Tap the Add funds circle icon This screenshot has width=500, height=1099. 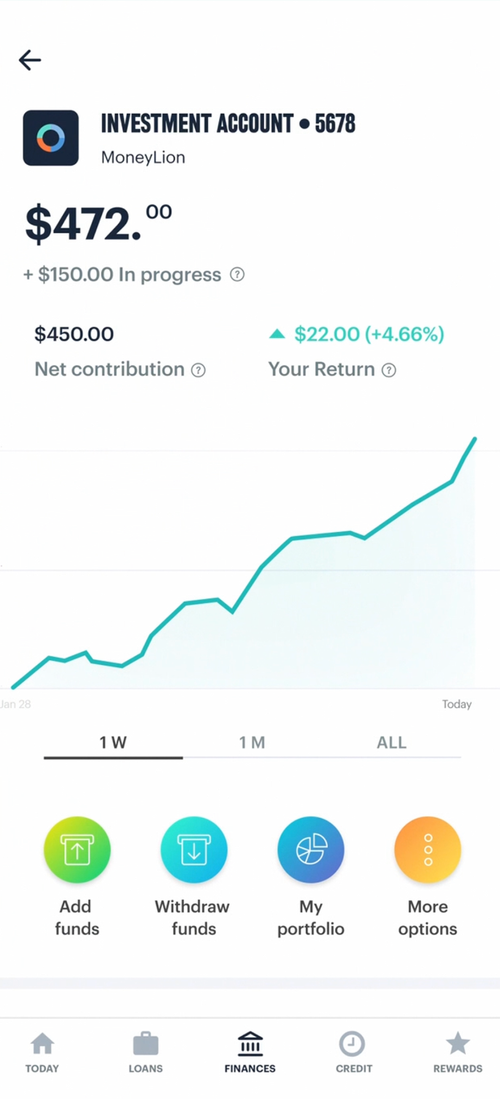77,849
